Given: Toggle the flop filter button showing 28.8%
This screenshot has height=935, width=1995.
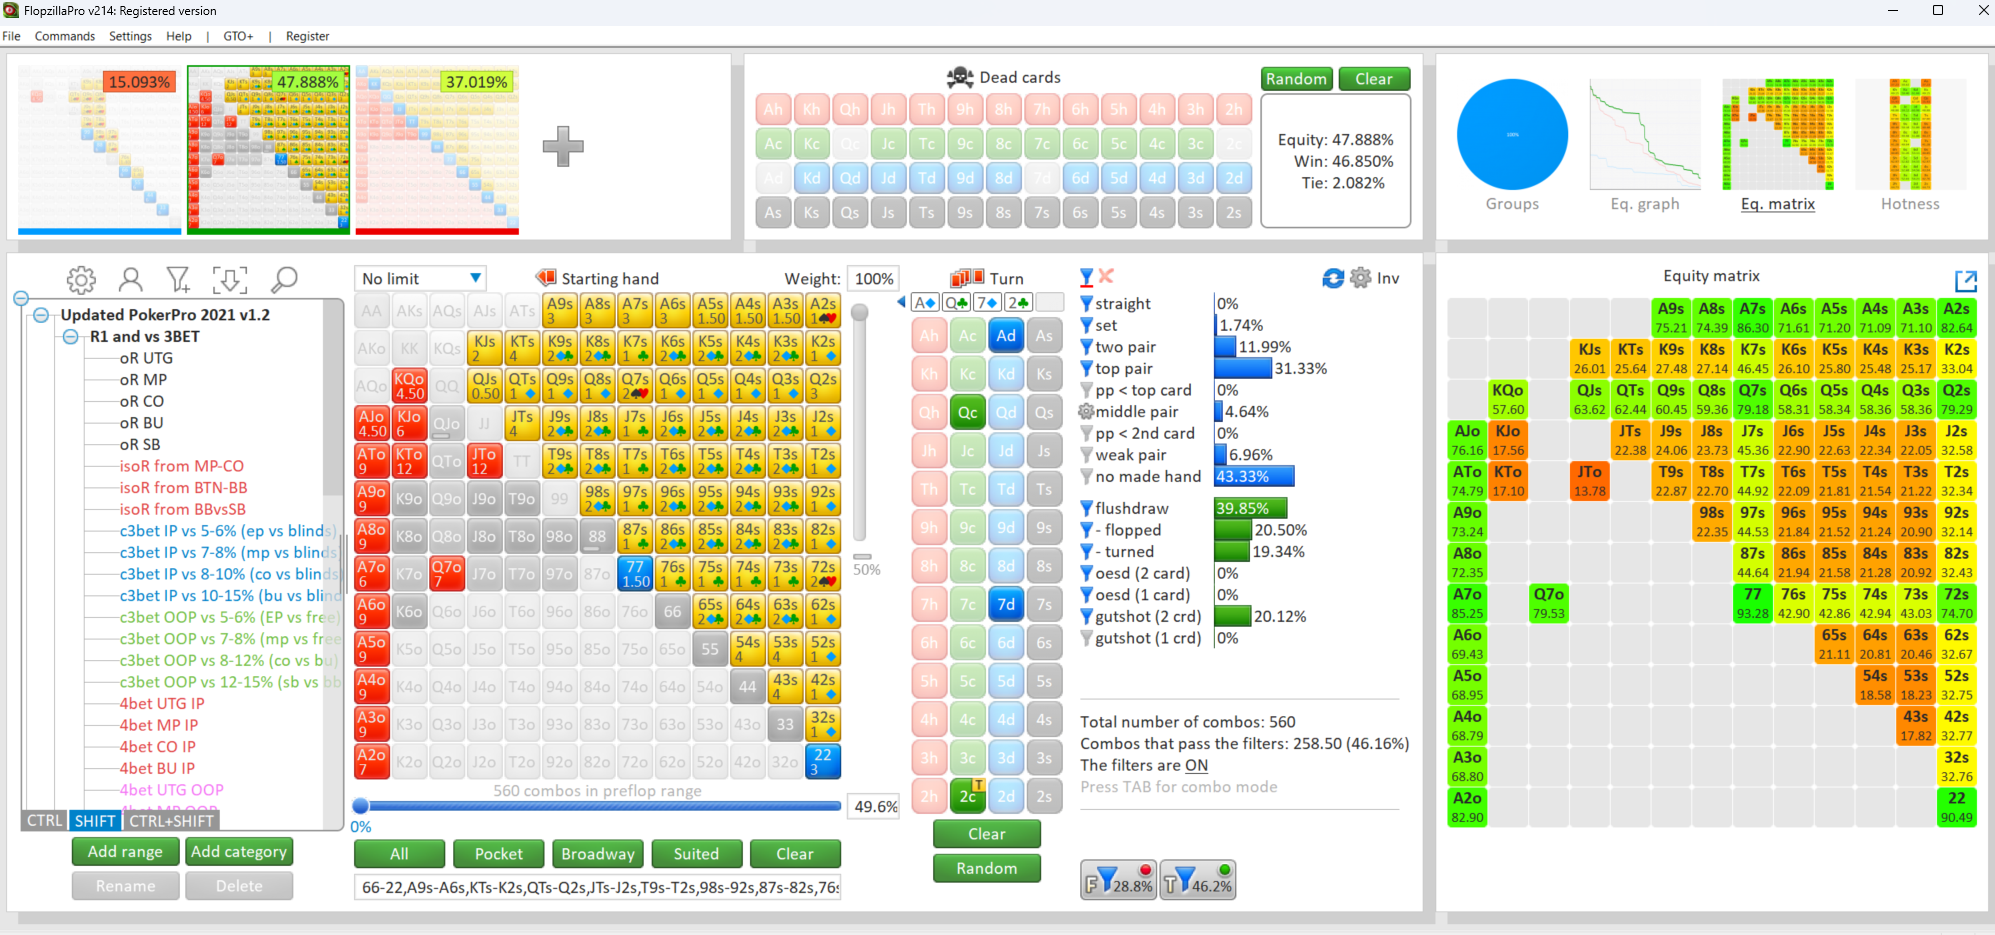Looking at the screenshot, I should (1118, 880).
